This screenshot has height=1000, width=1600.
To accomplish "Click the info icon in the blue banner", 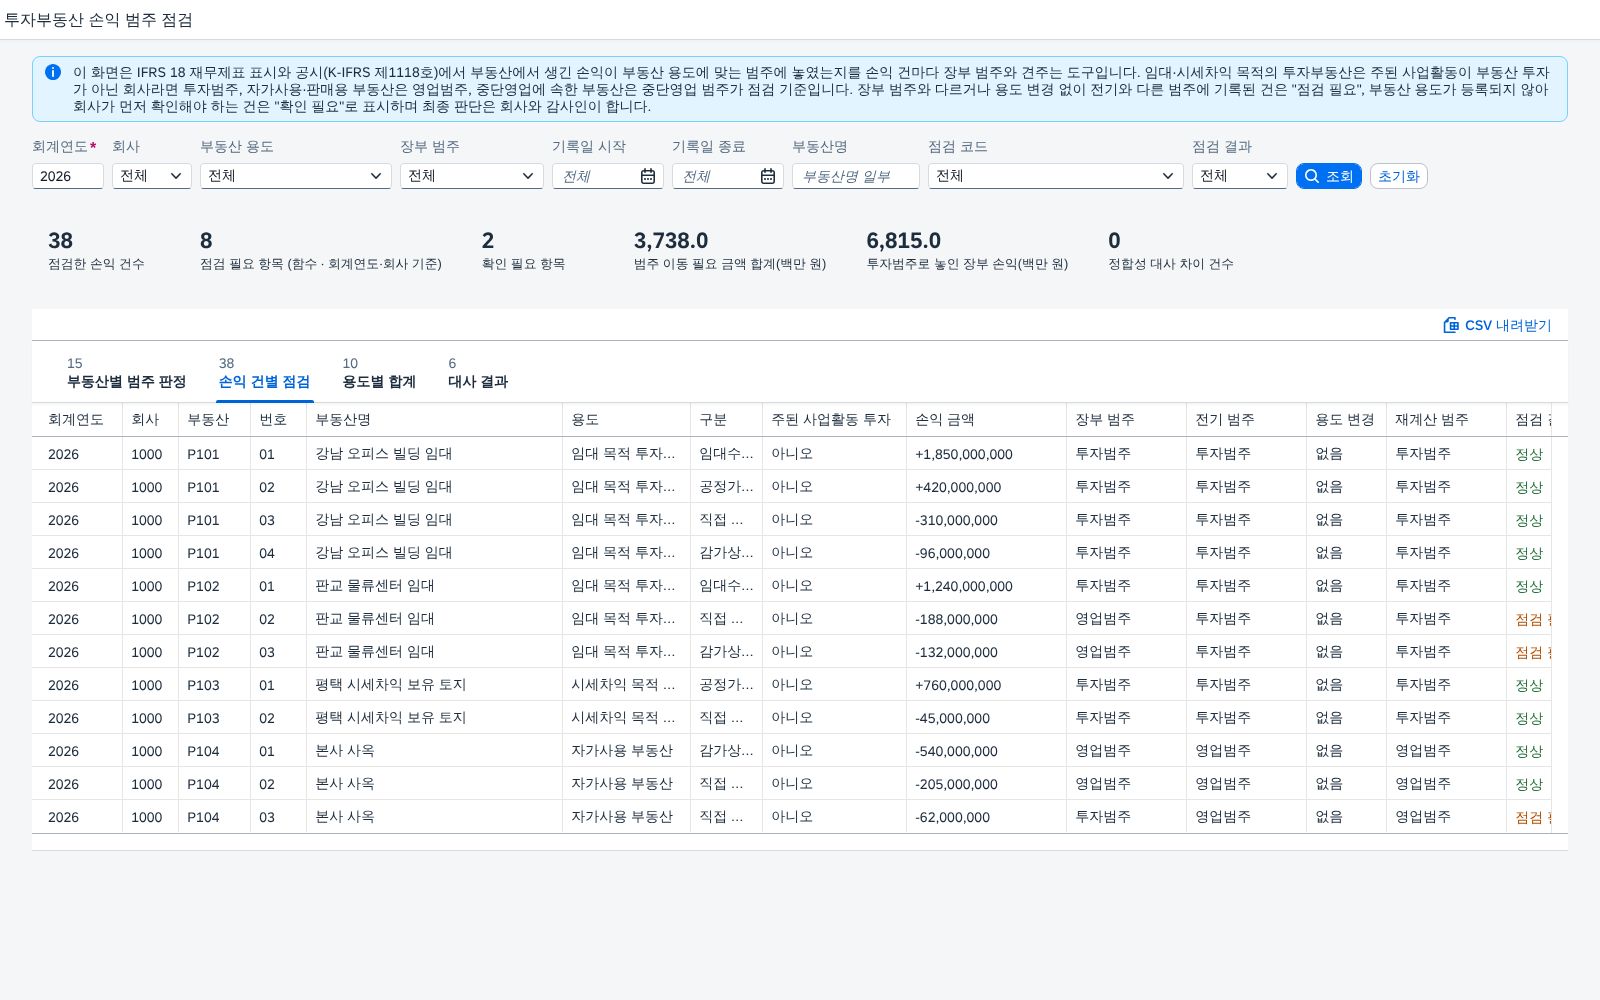I will pos(53,72).
